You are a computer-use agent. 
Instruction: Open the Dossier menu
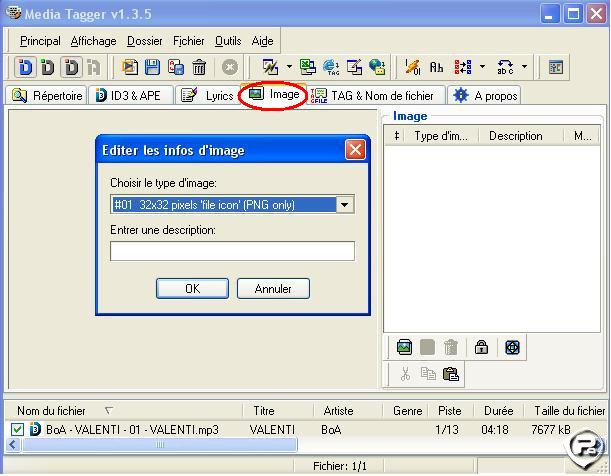tap(145, 41)
